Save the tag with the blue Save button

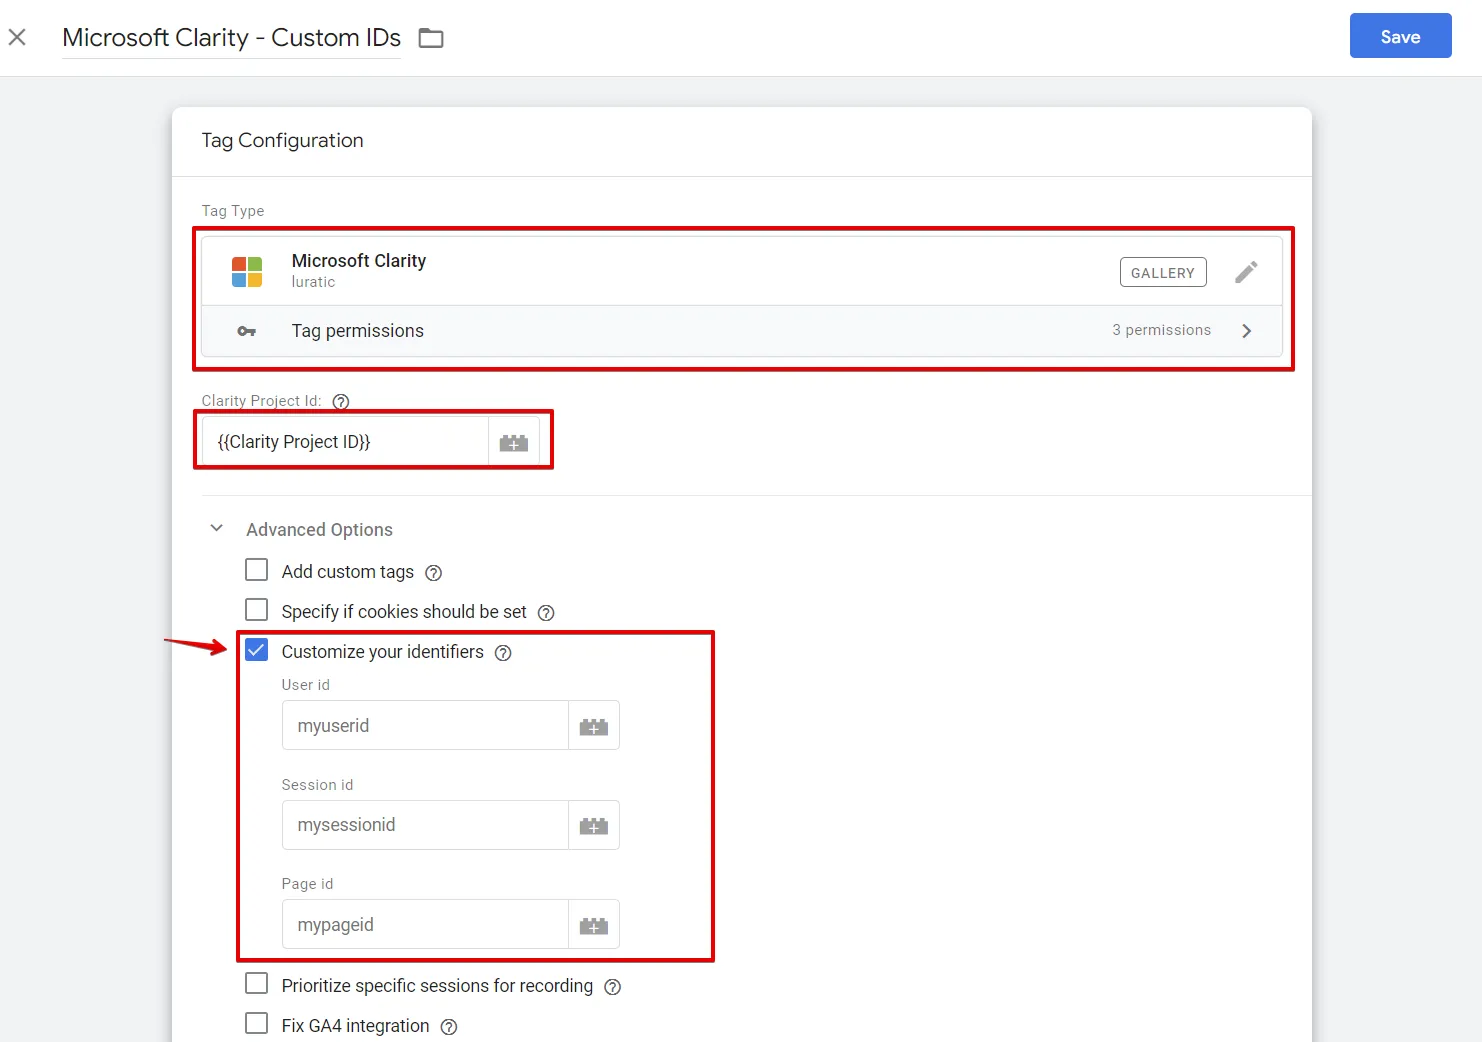tap(1400, 36)
